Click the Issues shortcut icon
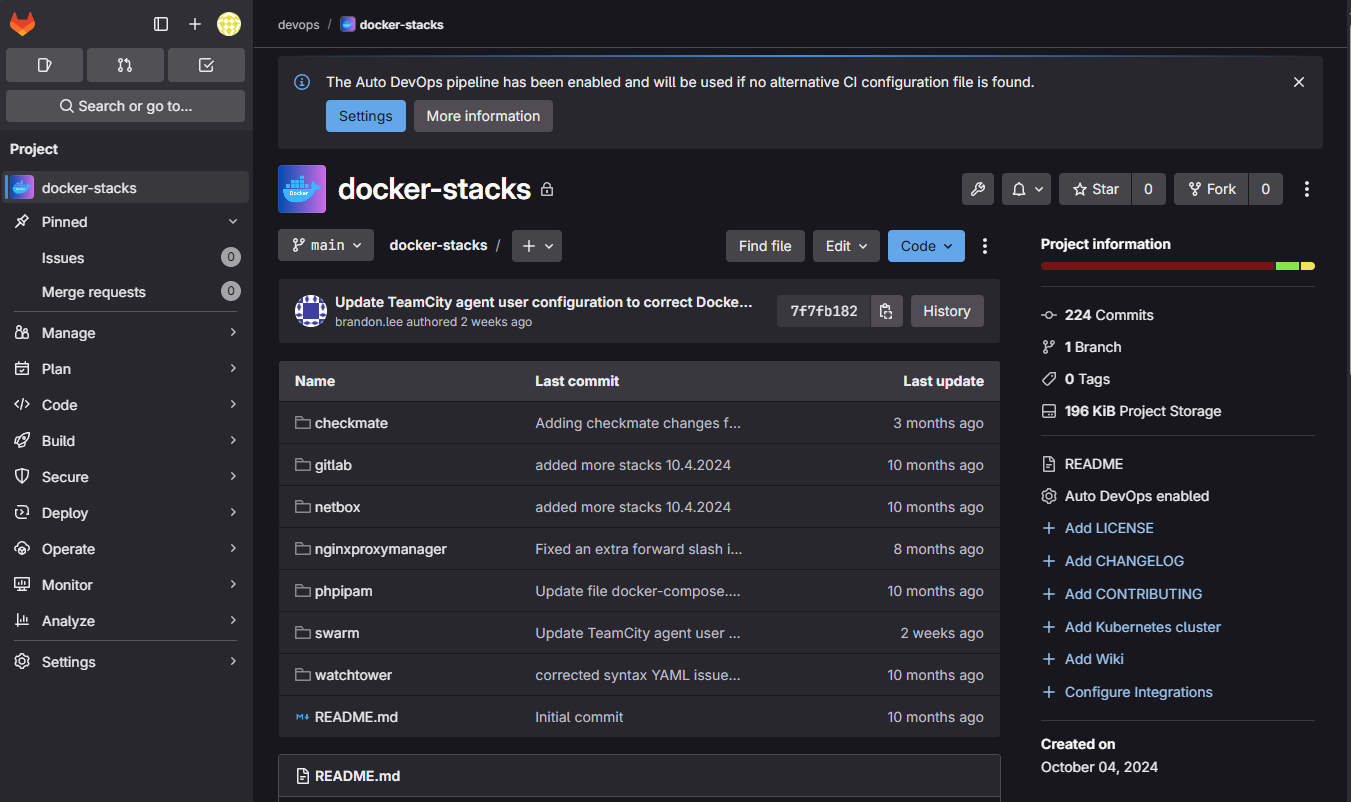Image resolution: width=1351 pixels, height=802 pixels. (44, 64)
